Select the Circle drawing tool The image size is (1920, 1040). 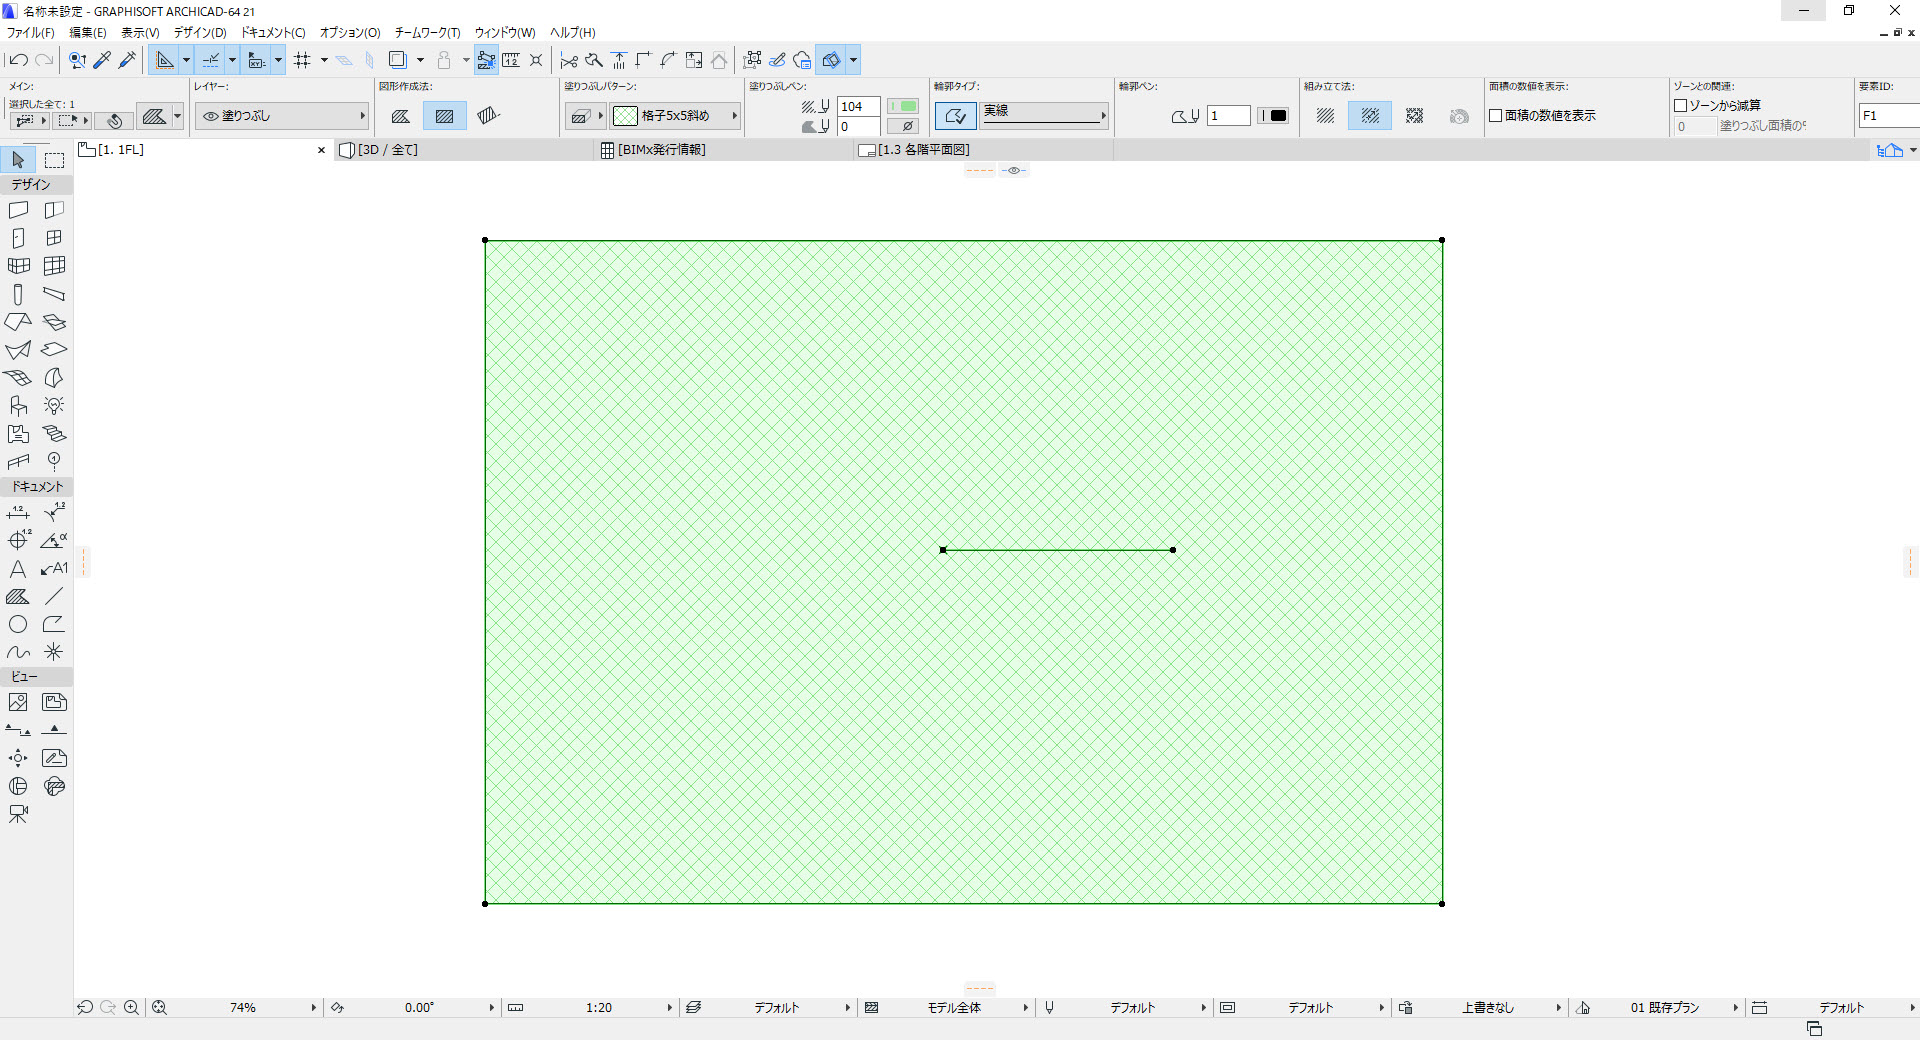tap(18, 624)
